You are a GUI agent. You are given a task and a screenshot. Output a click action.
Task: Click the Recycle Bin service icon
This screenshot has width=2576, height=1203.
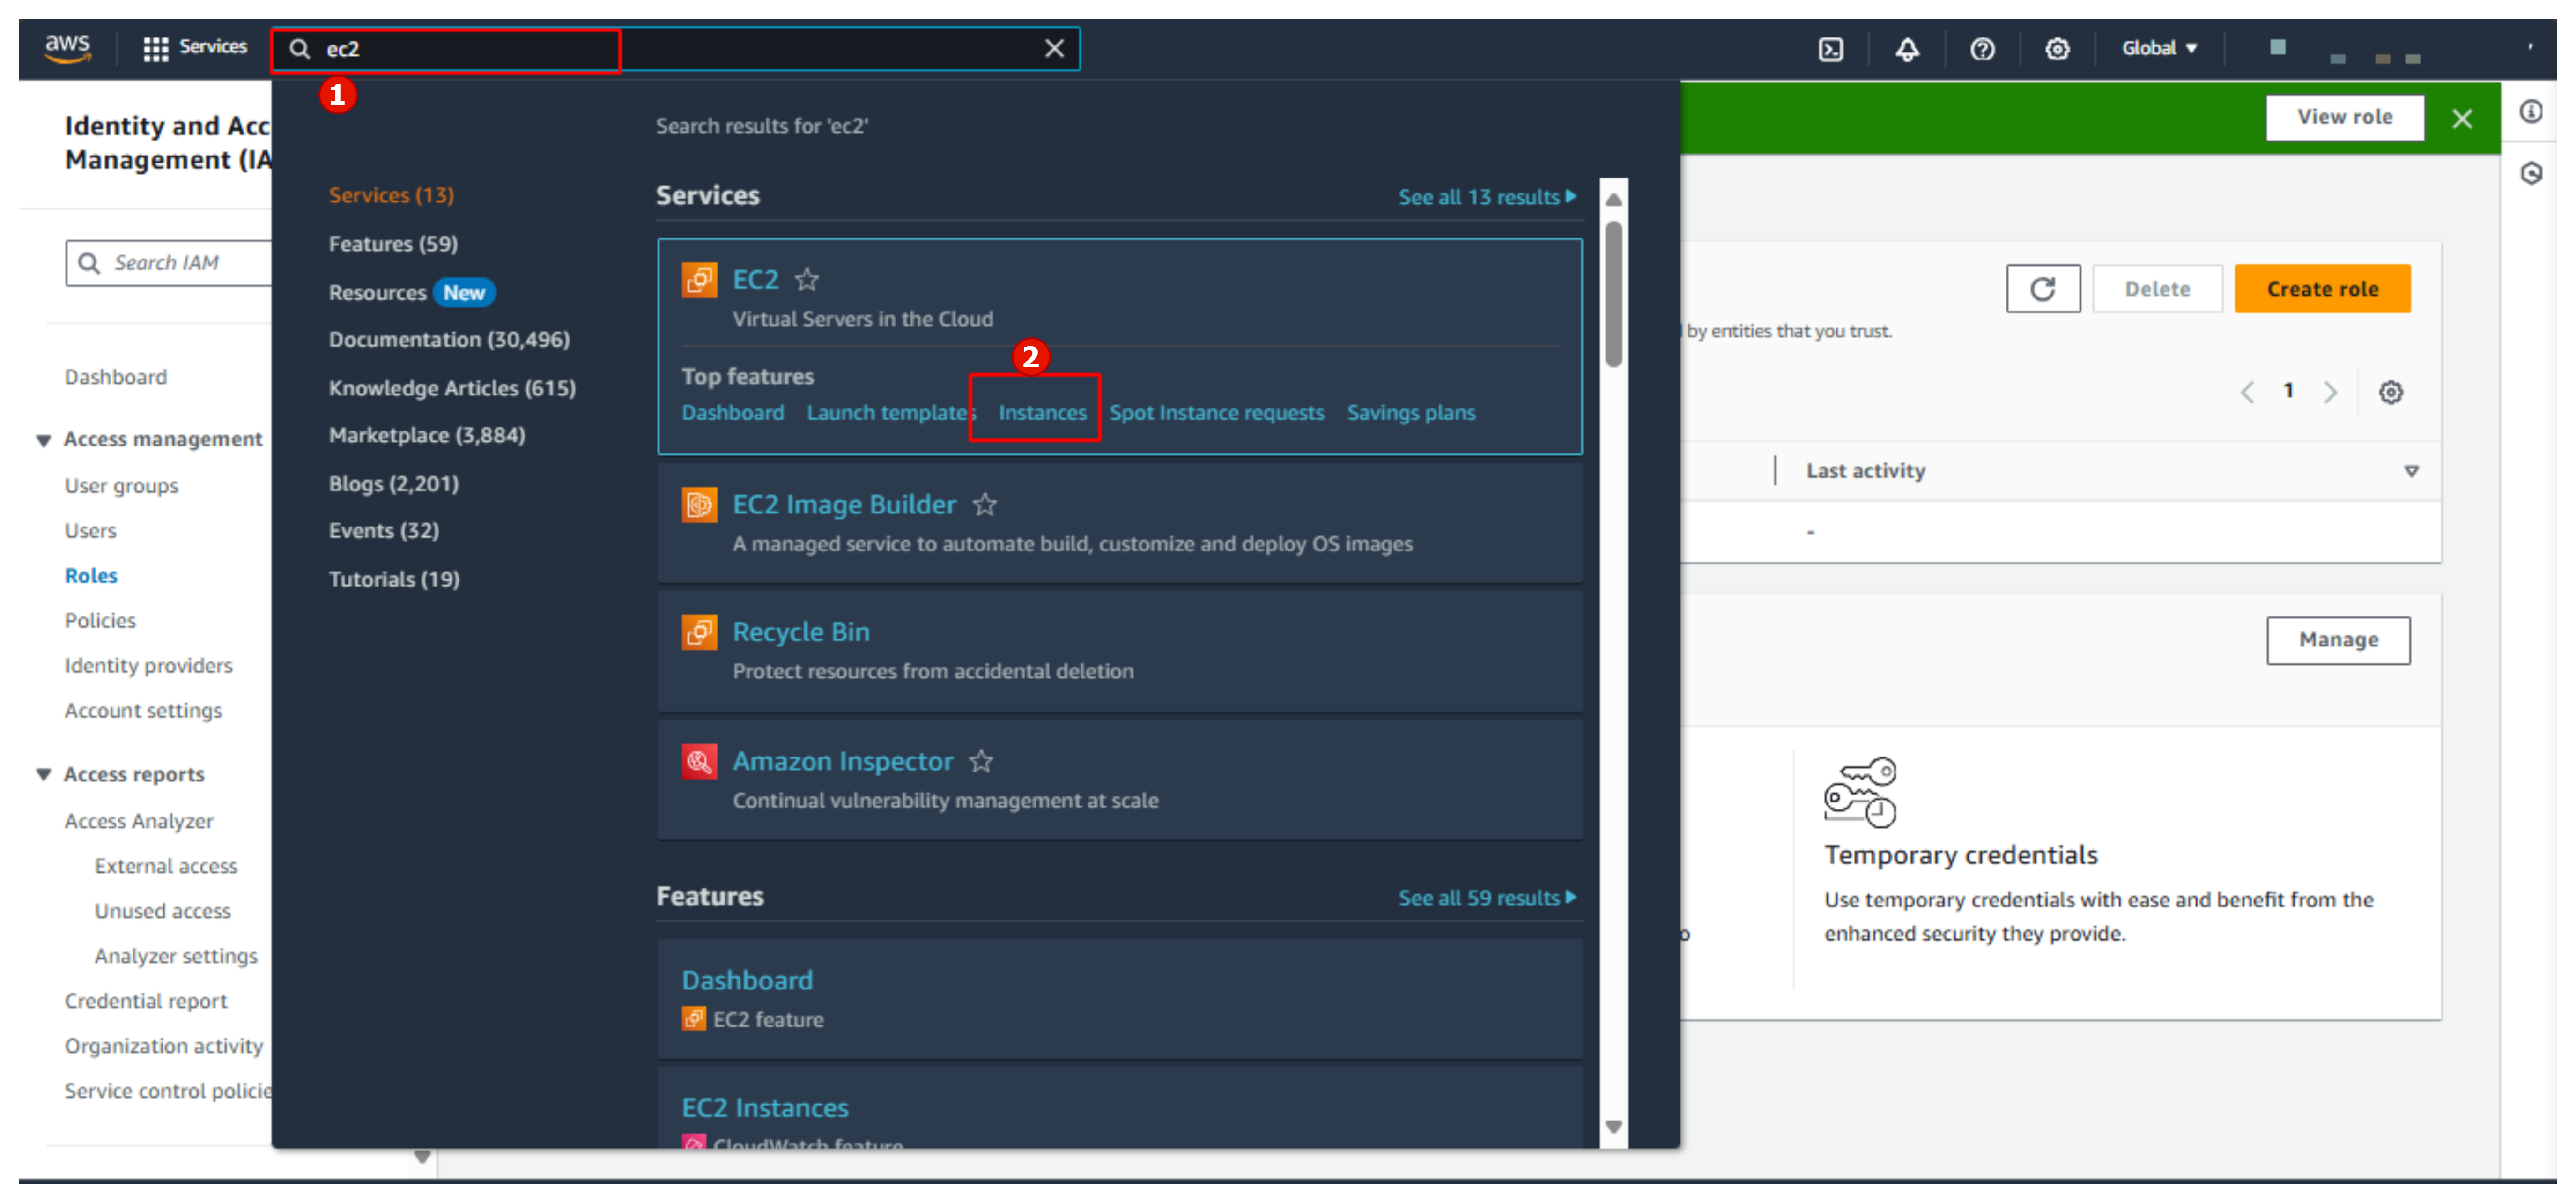click(x=699, y=632)
